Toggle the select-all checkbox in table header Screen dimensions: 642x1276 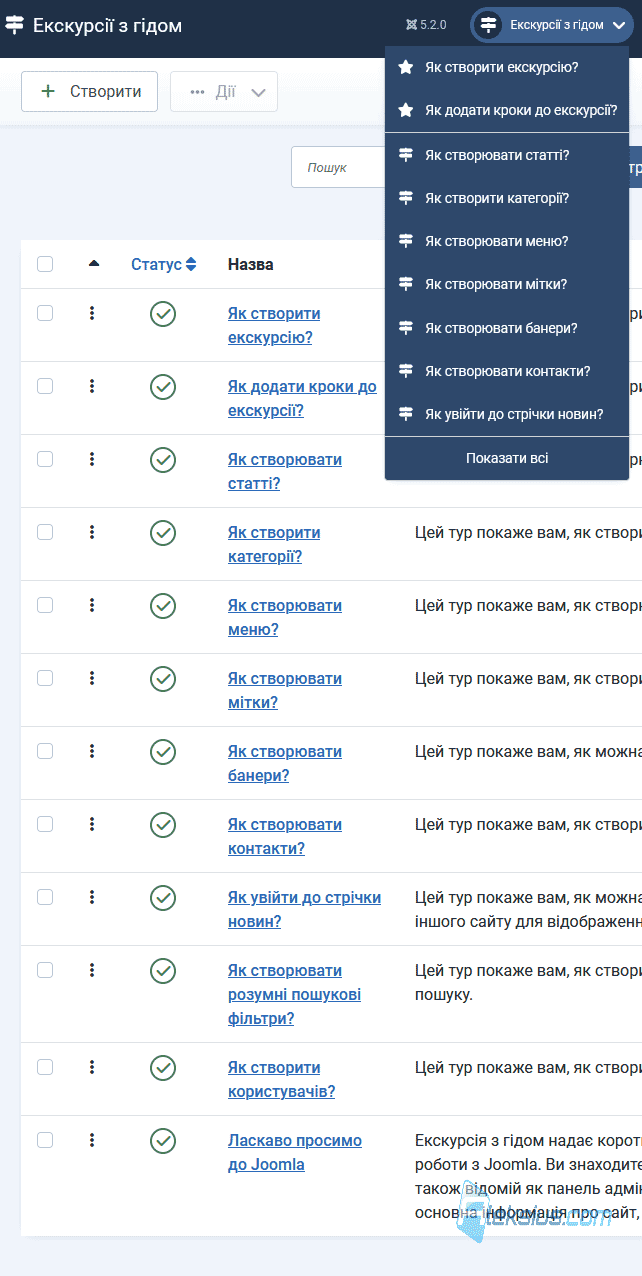coord(45,264)
